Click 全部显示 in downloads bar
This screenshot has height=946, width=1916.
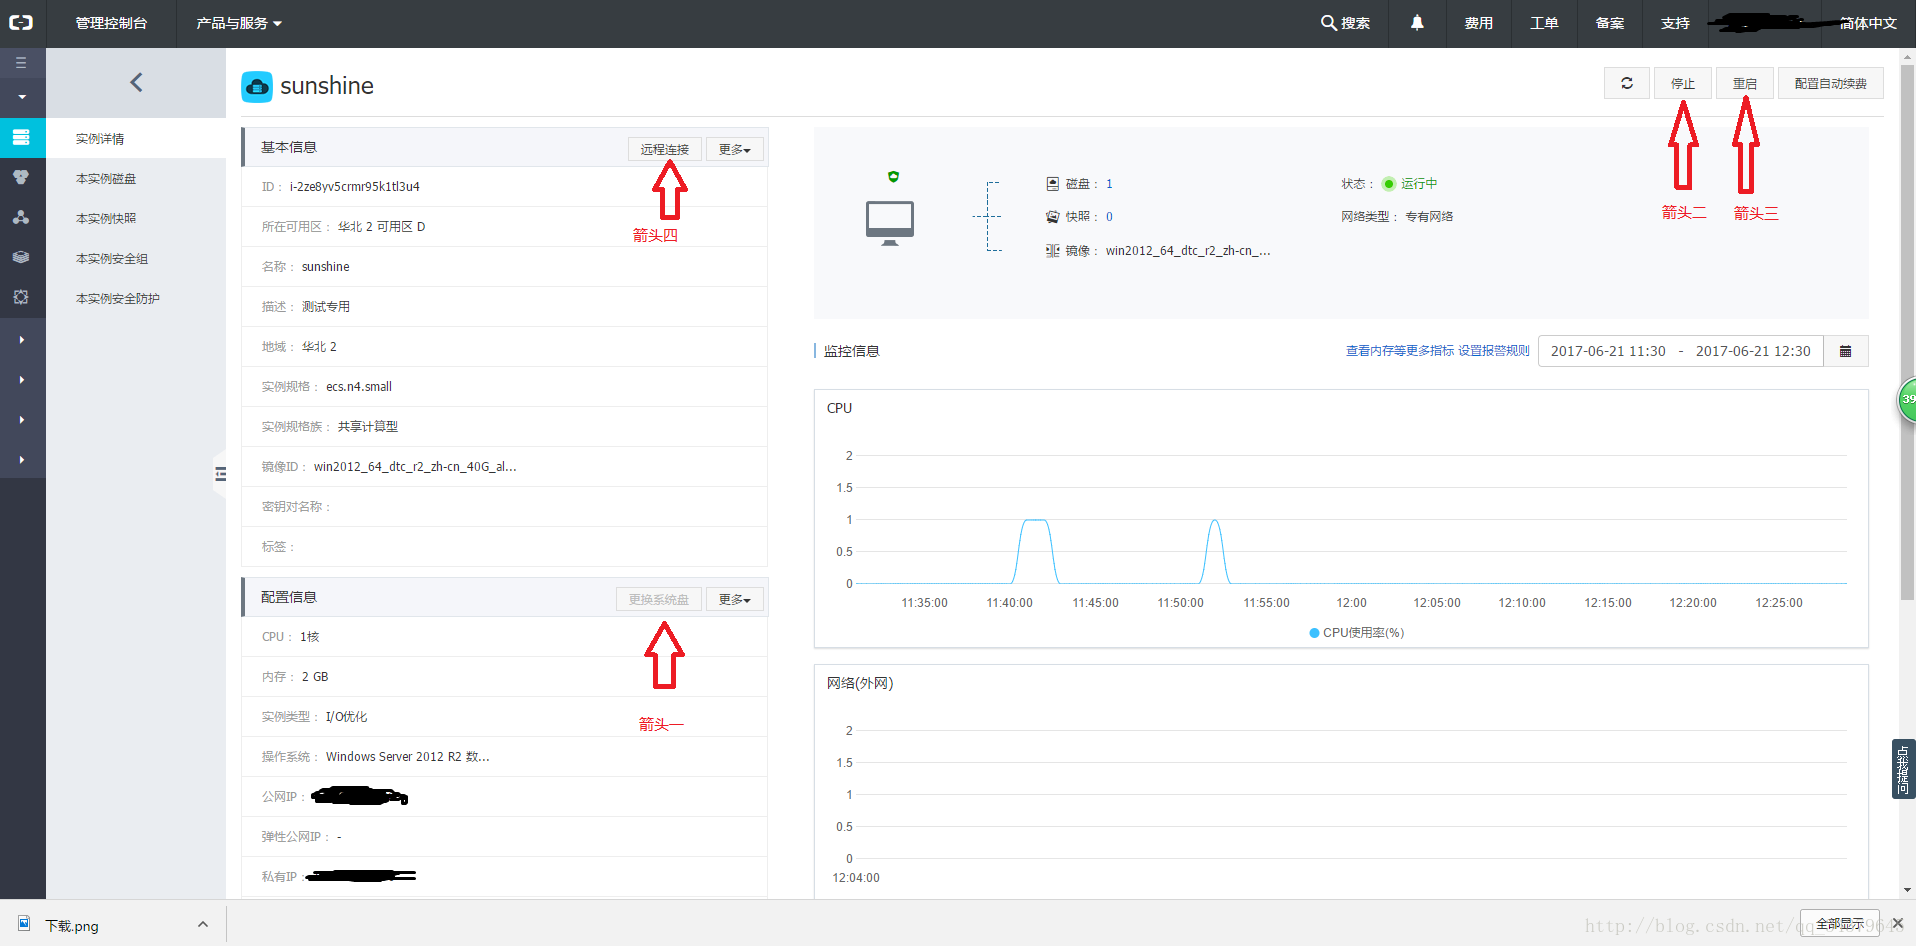coord(1839,924)
